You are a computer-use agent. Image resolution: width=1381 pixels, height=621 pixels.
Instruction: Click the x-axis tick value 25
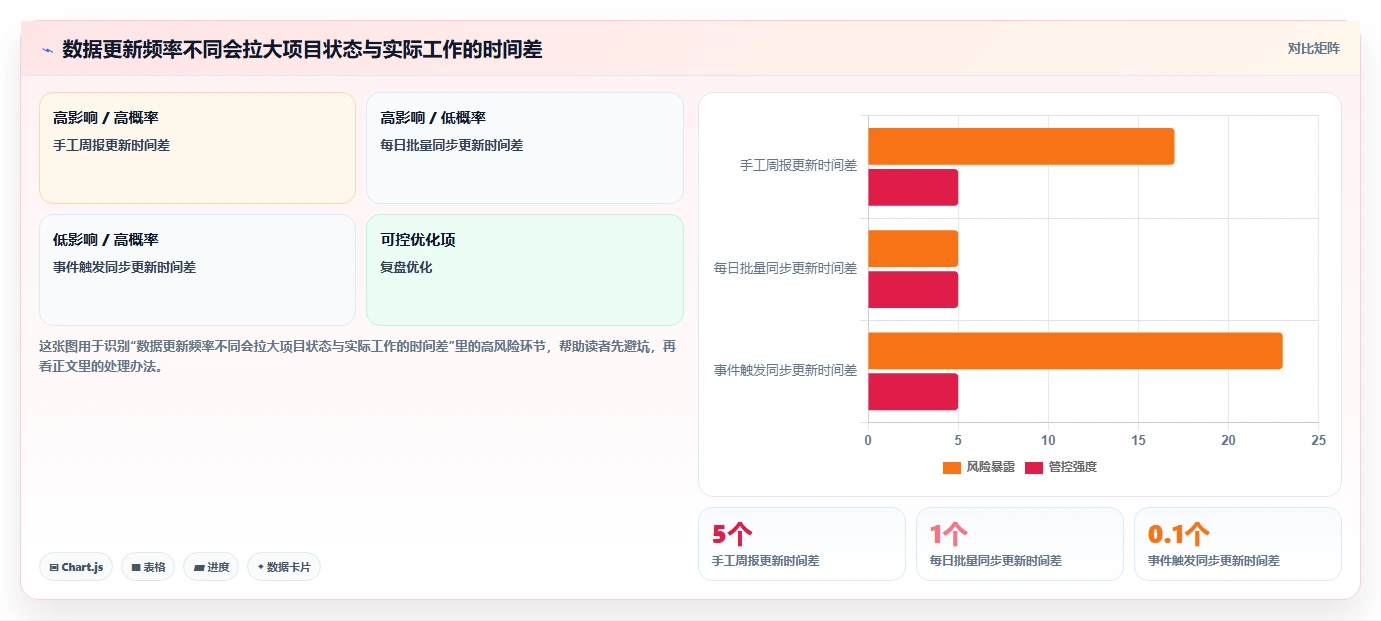pyautogui.click(x=1318, y=441)
